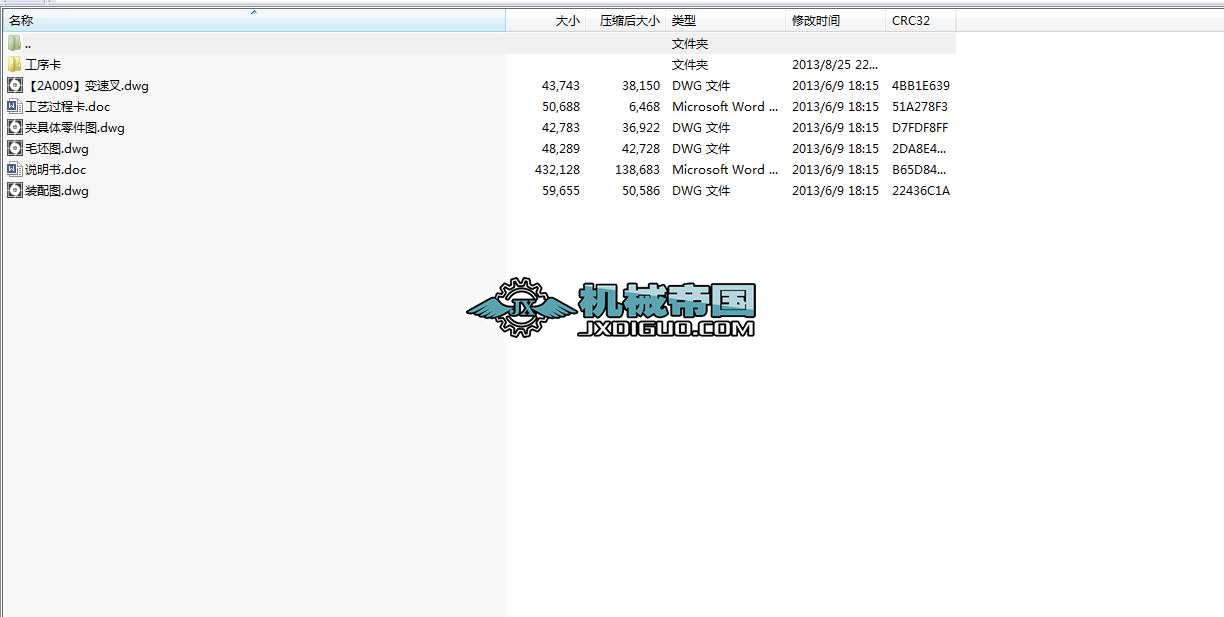Sort by the 类型 column header
The image size is (1224, 617).
point(727,20)
